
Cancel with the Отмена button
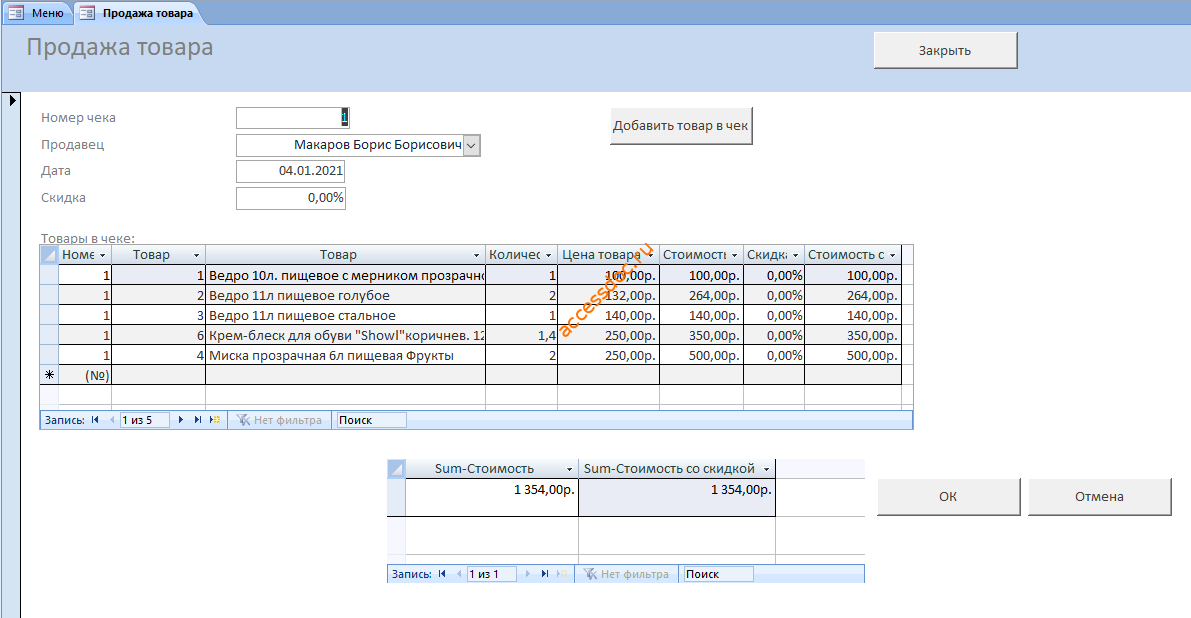click(1099, 497)
